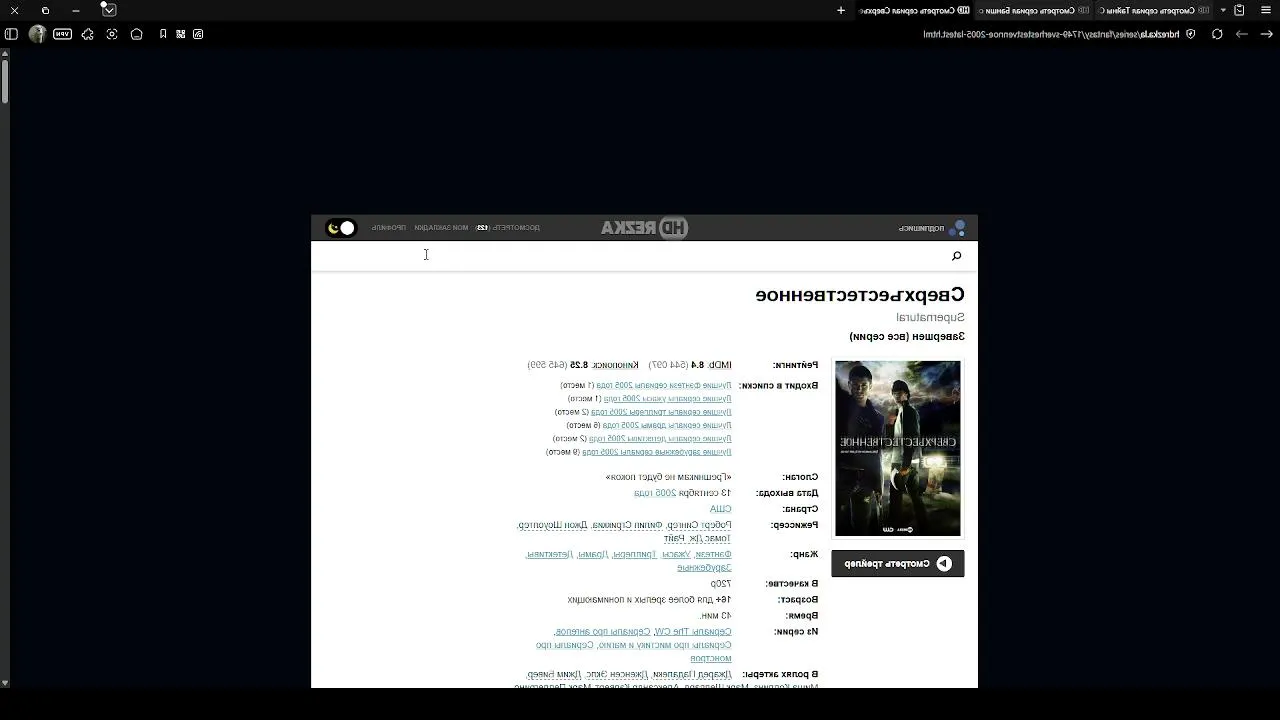The height and width of the screenshot is (720, 1280).
Task: Open the tab islands clipboard icon
Action: (1239, 10)
